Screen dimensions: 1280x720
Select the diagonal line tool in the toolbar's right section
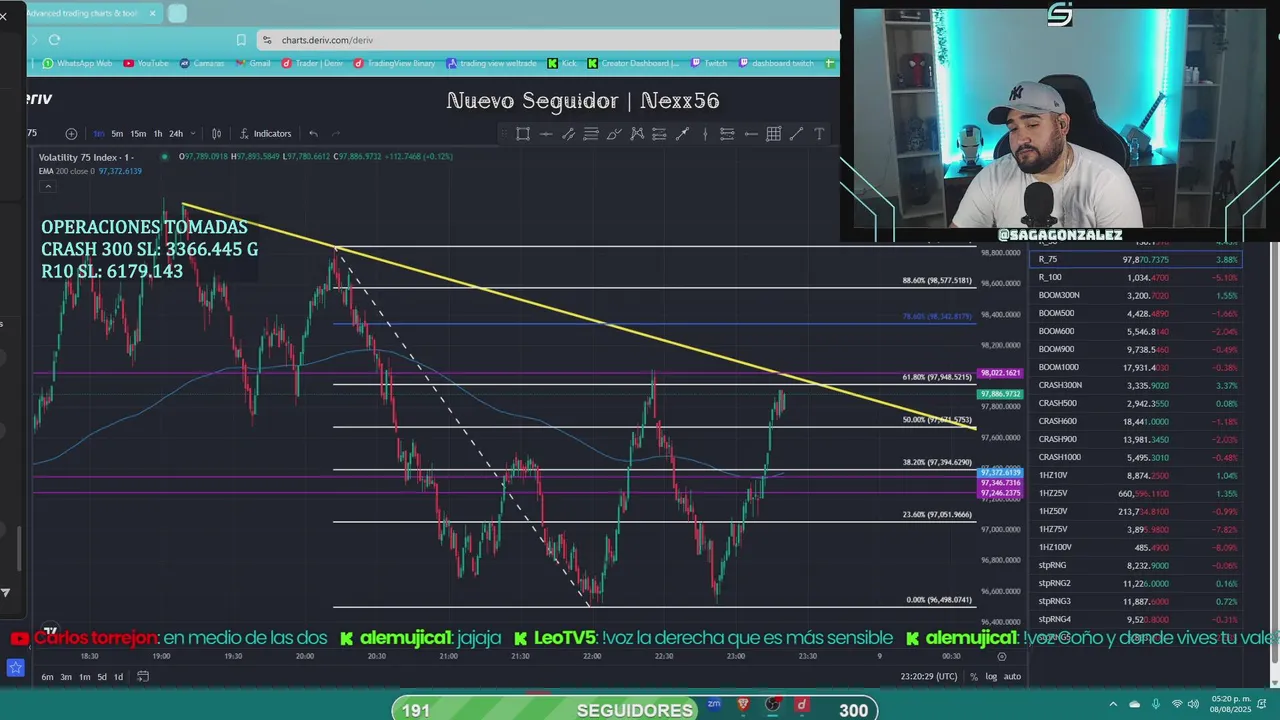[x=796, y=133]
